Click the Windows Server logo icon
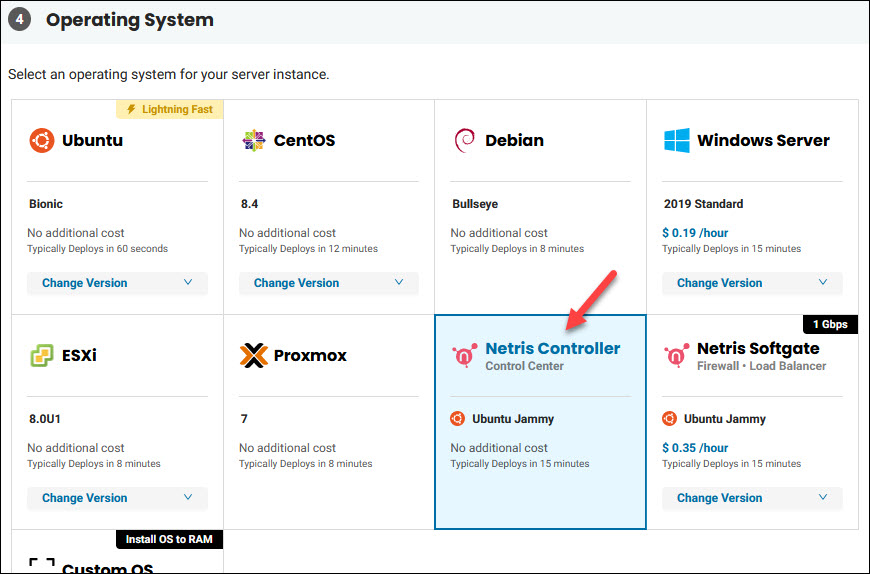The width and height of the screenshot is (870, 574). (676, 140)
